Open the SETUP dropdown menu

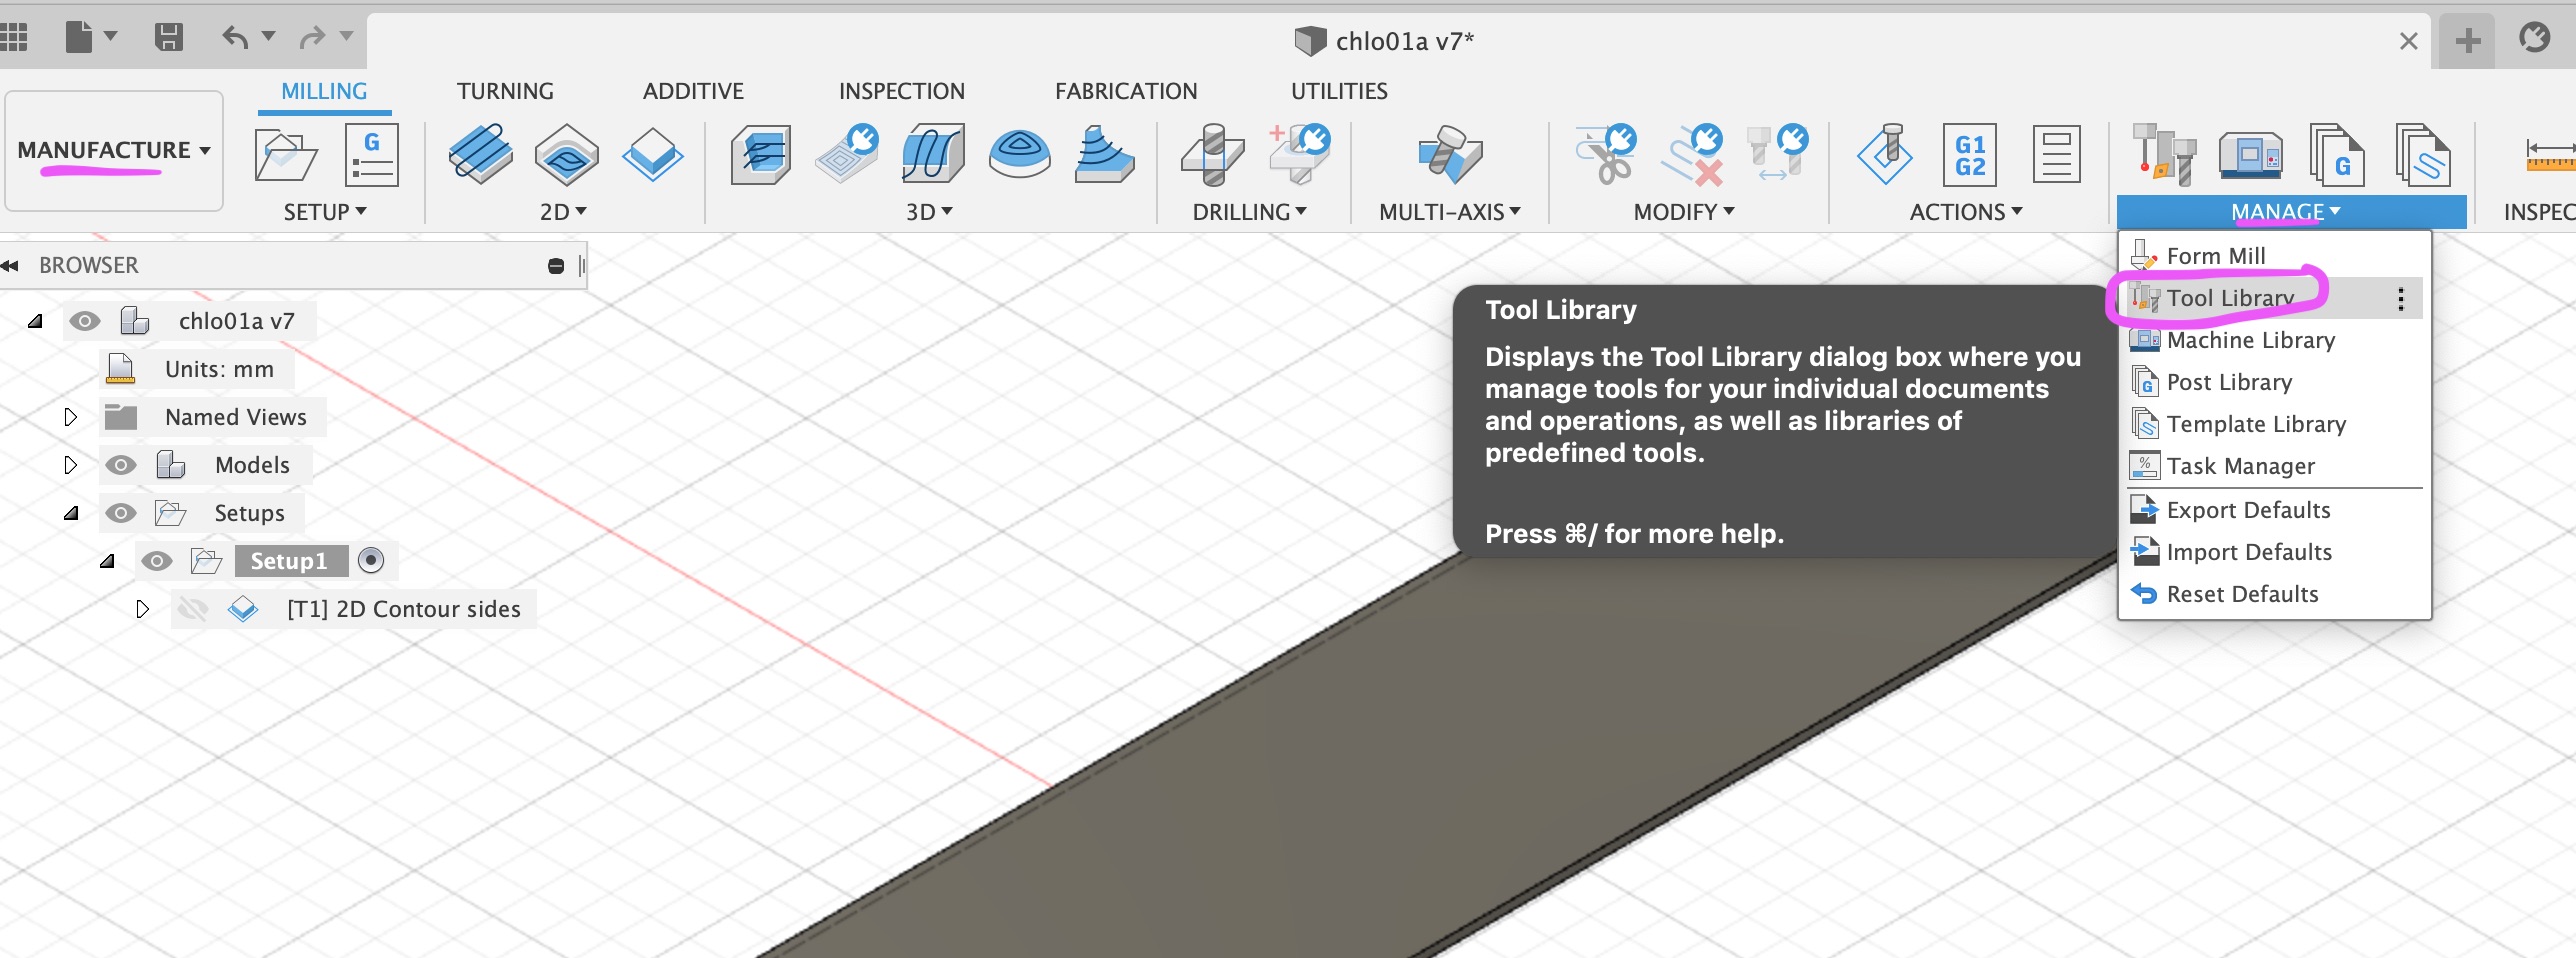pyautogui.click(x=325, y=212)
